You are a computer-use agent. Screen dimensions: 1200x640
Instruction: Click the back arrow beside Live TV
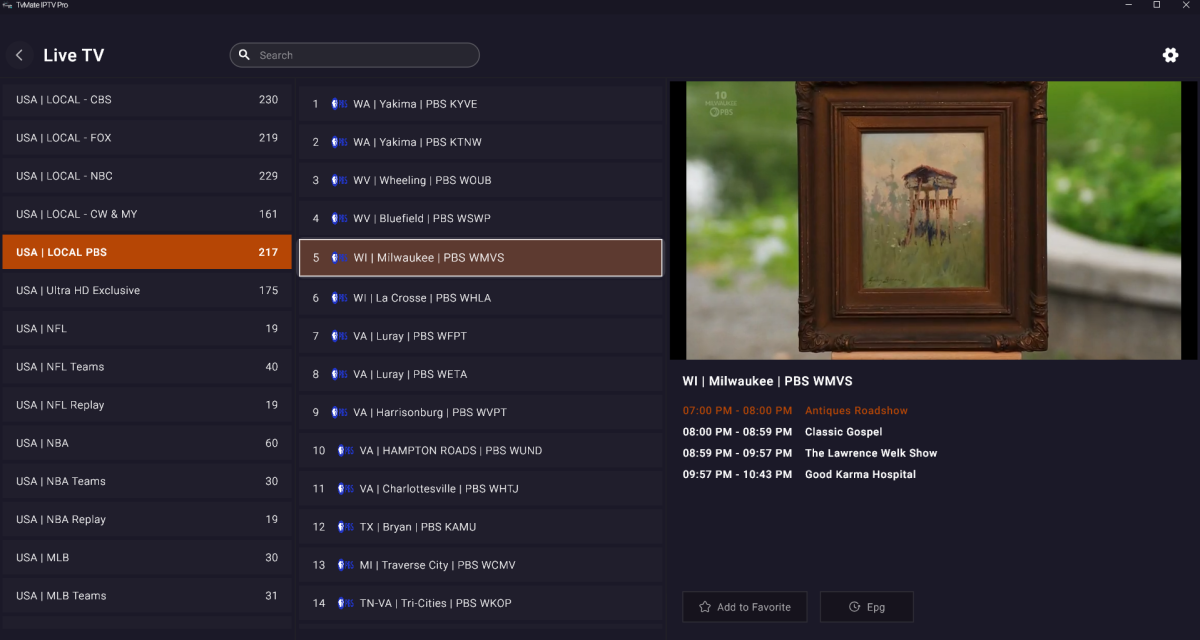coord(19,55)
